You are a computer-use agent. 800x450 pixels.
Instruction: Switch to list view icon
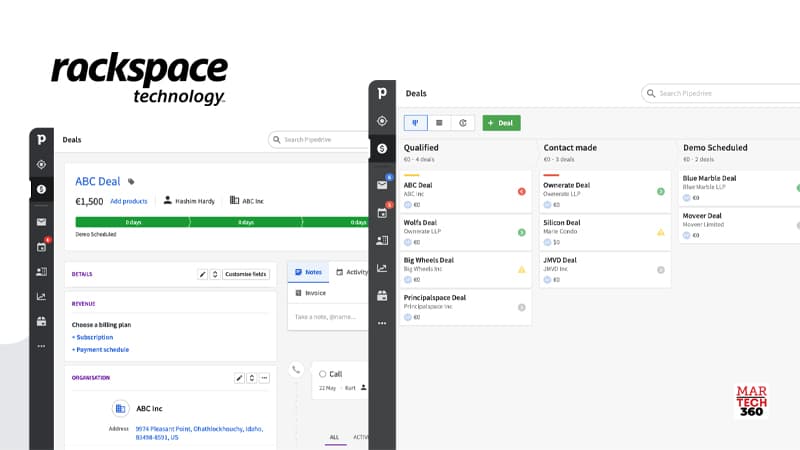click(x=439, y=123)
